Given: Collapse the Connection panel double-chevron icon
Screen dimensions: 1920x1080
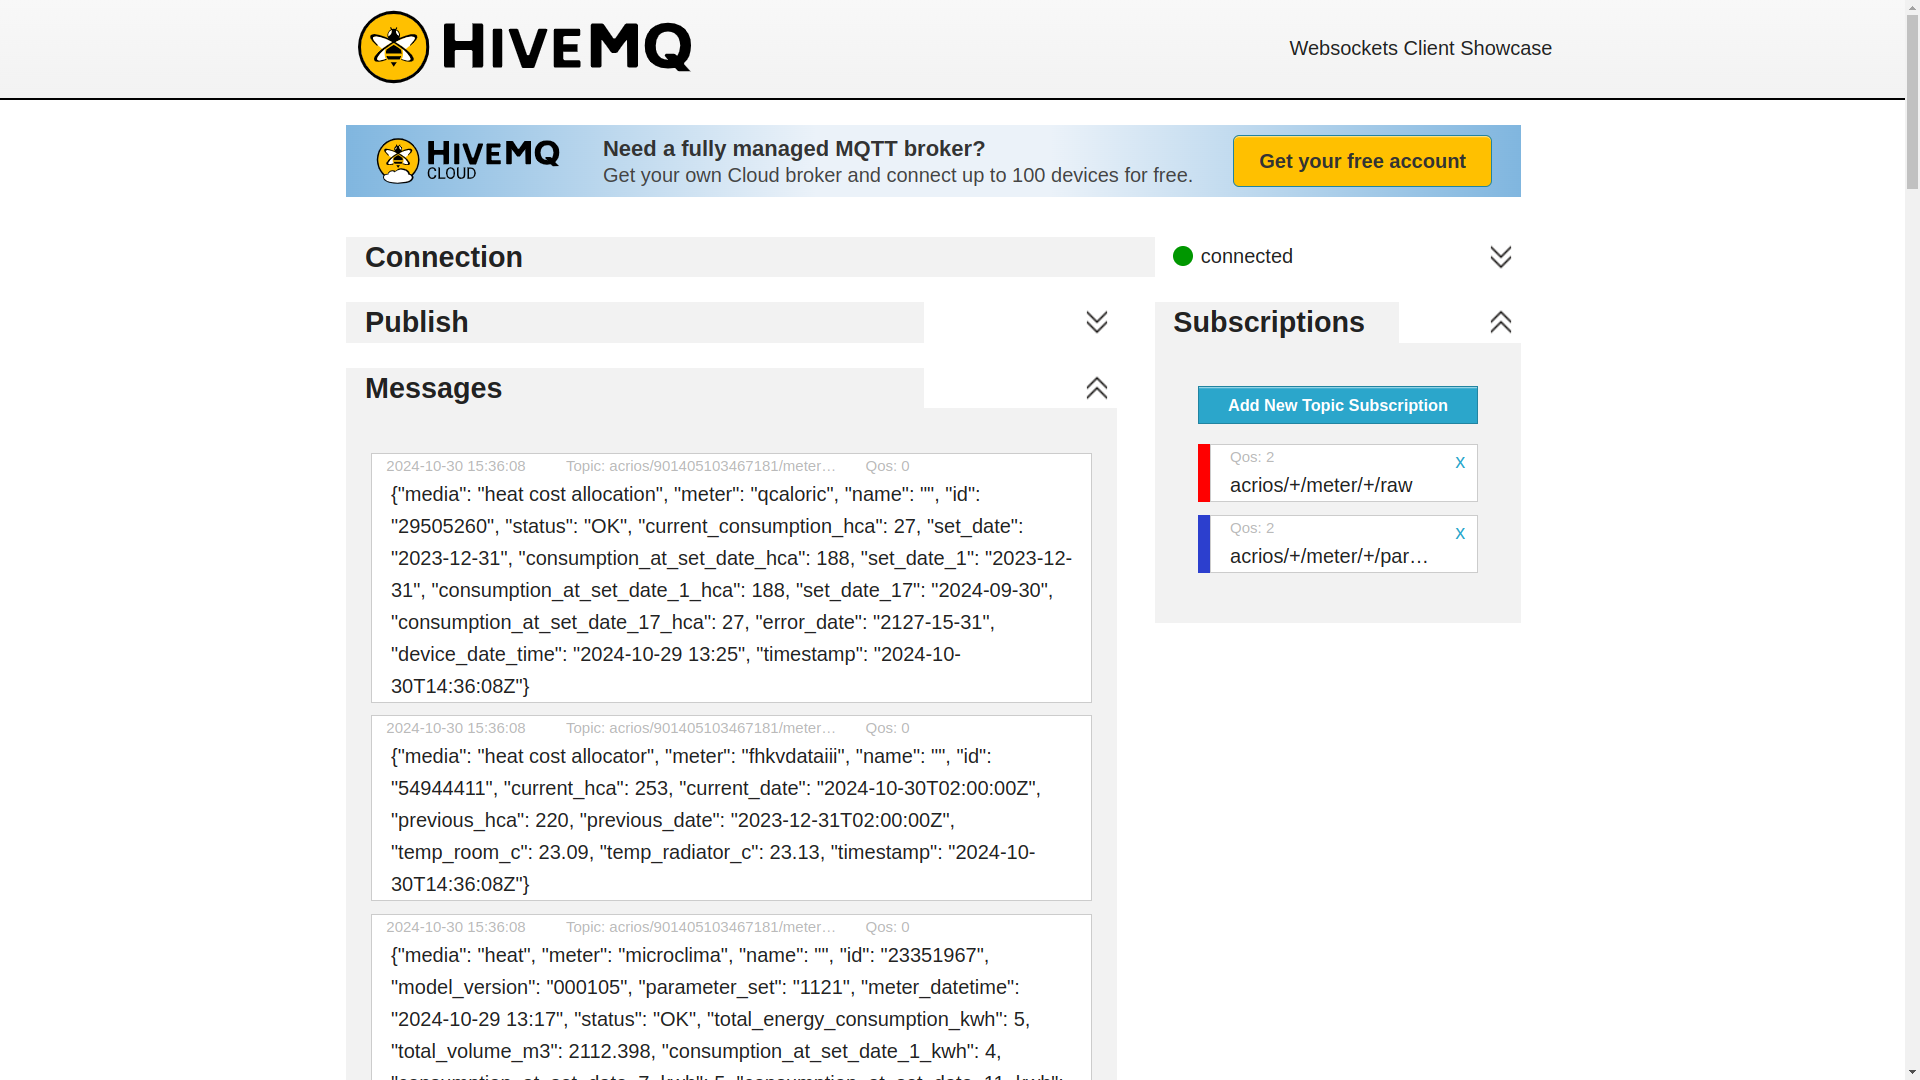Looking at the screenshot, I should click(1501, 256).
